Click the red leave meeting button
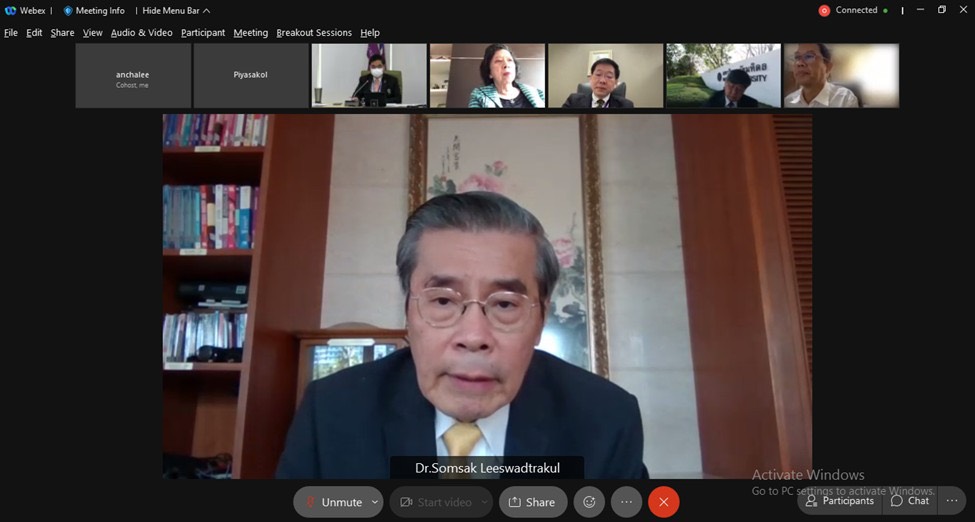Viewport: 975px width, 522px height. click(x=663, y=502)
